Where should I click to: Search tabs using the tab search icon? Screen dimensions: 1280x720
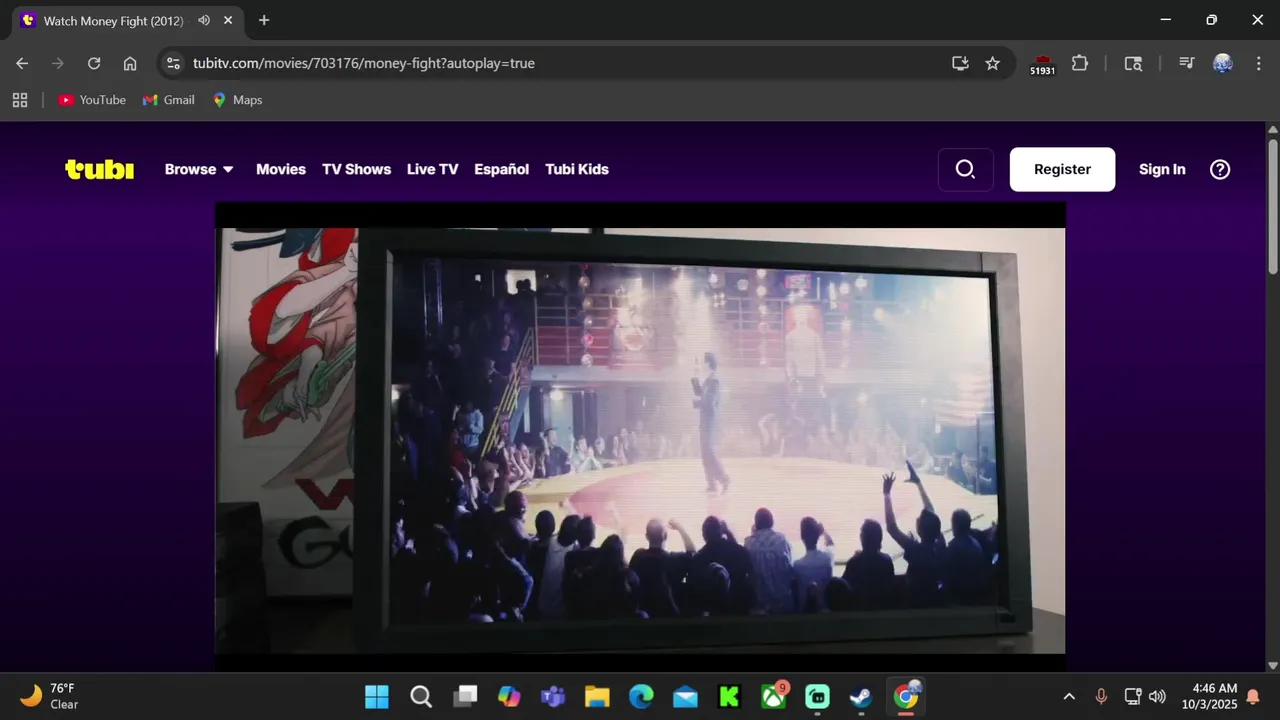pyautogui.click(x=1132, y=63)
